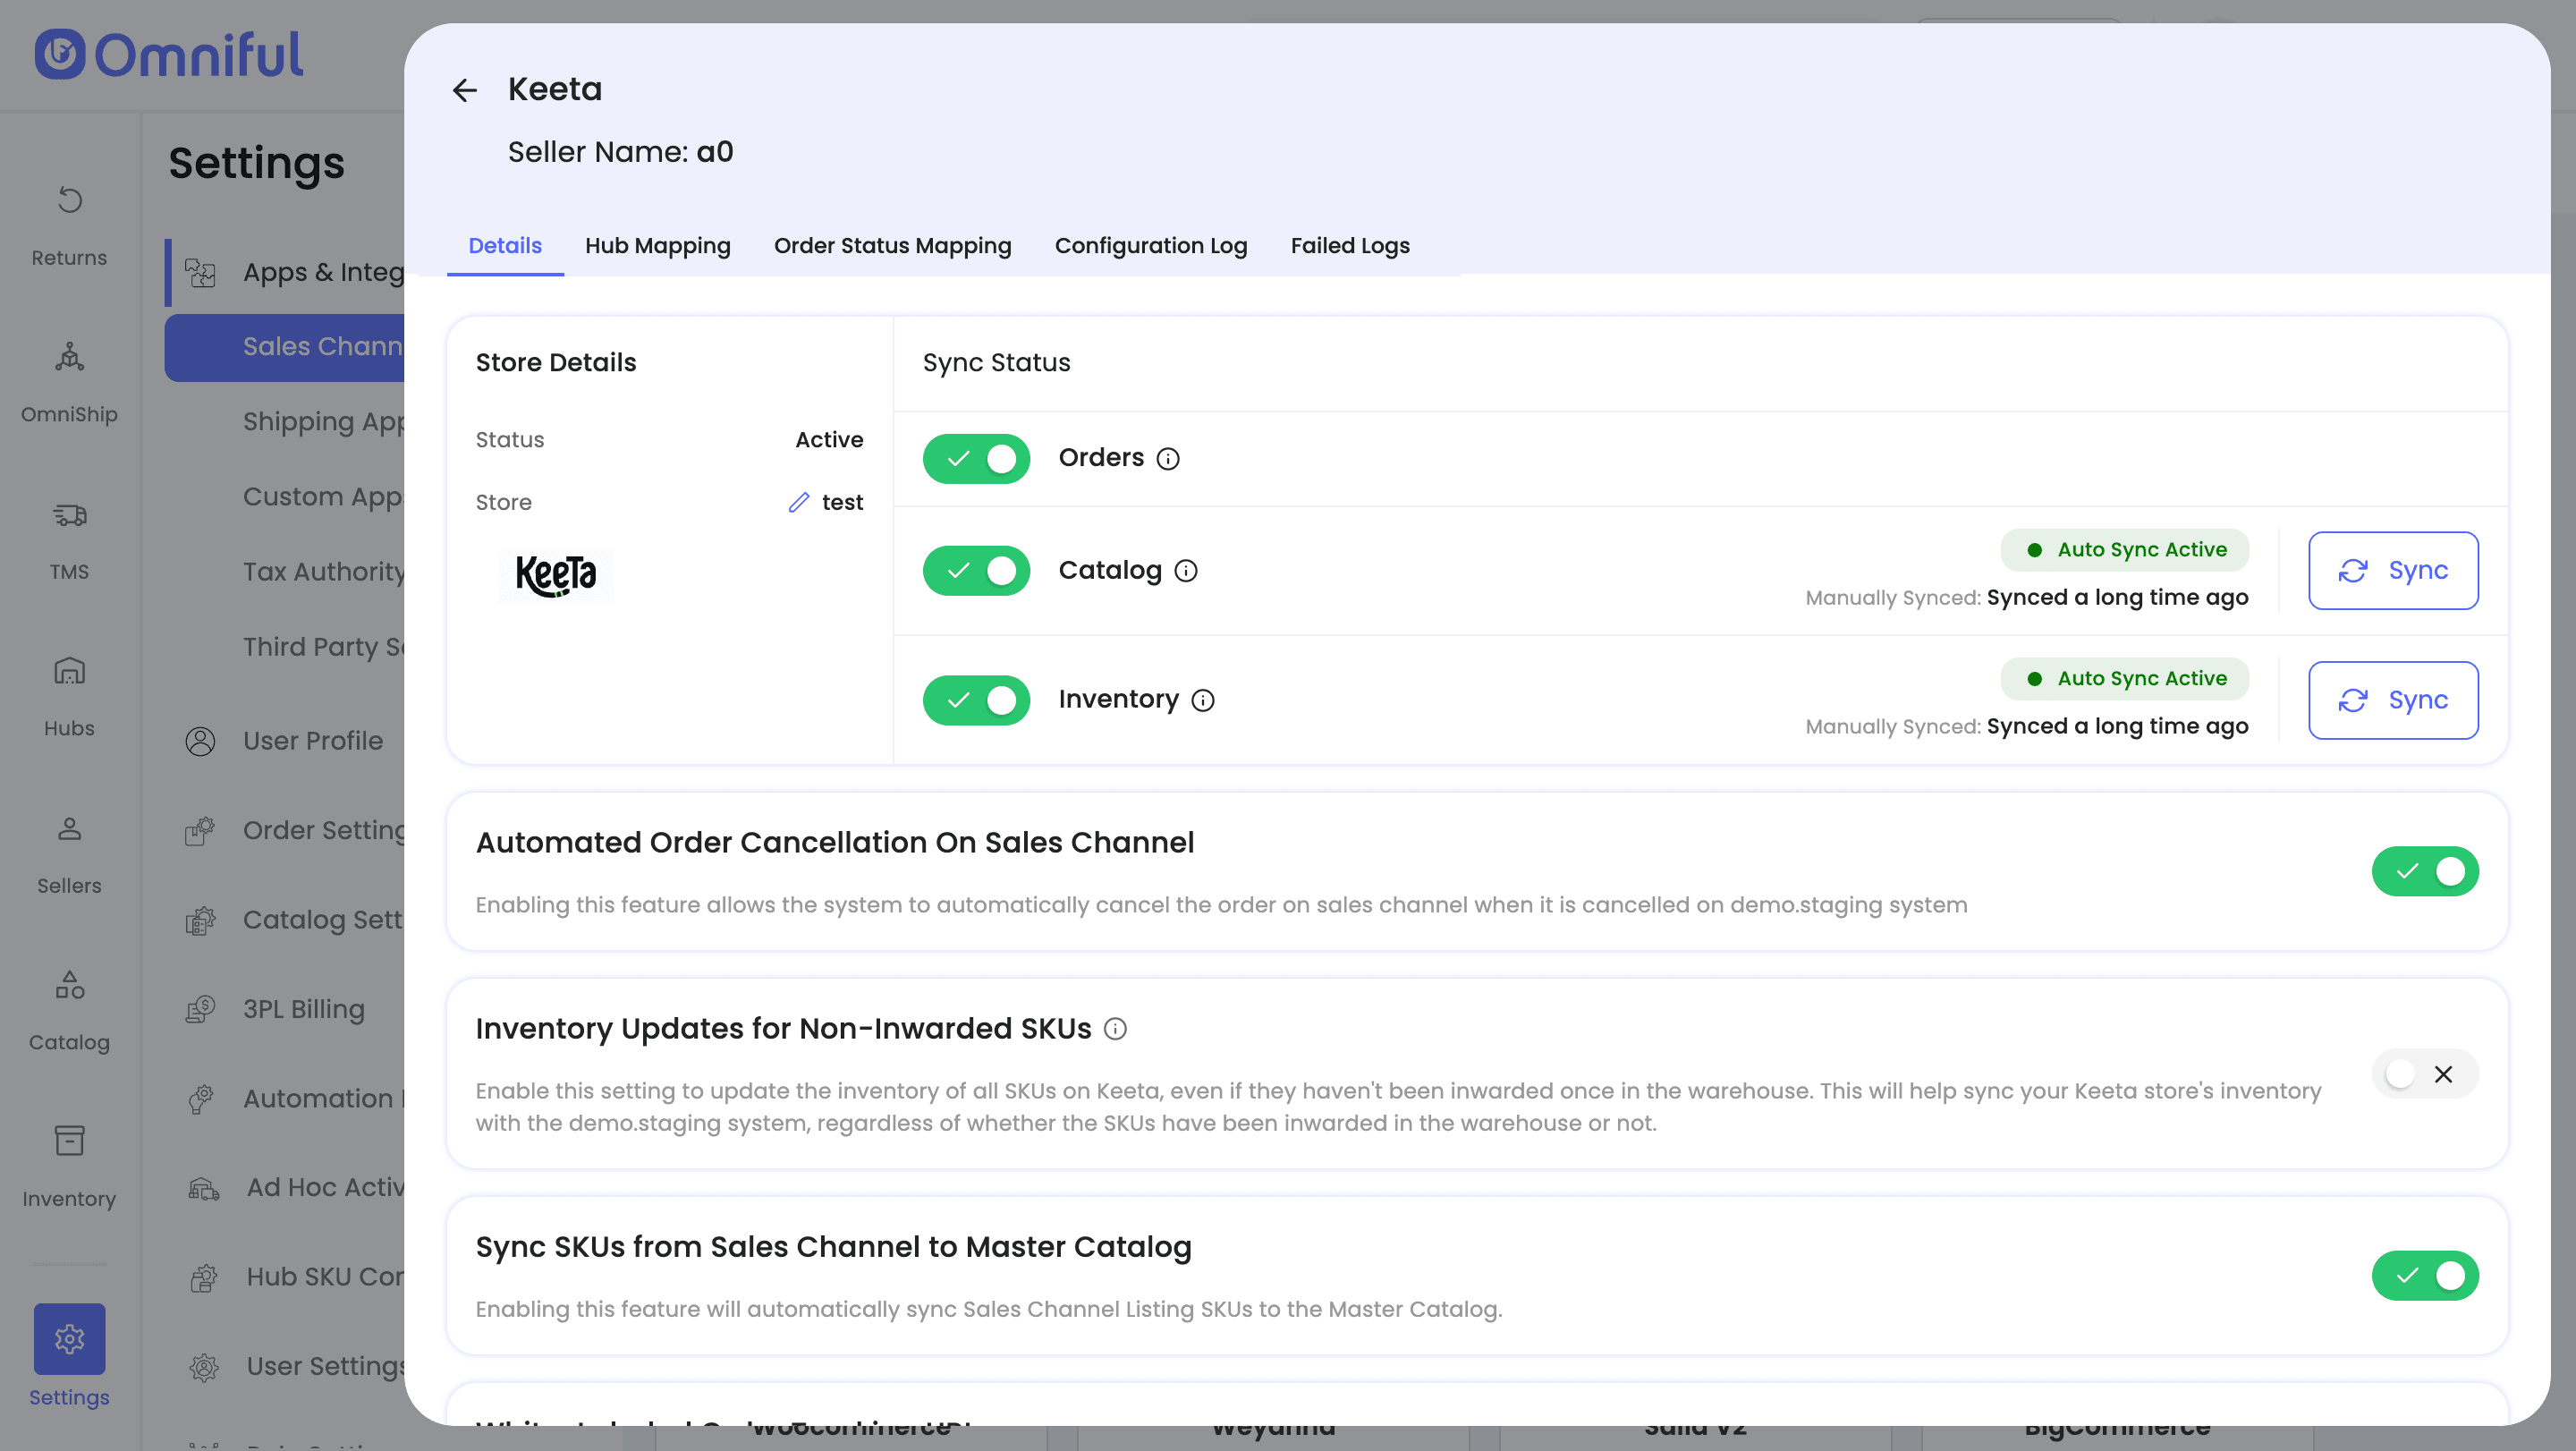Click the Sync button for Inventory

click(x=2392, y=700)
